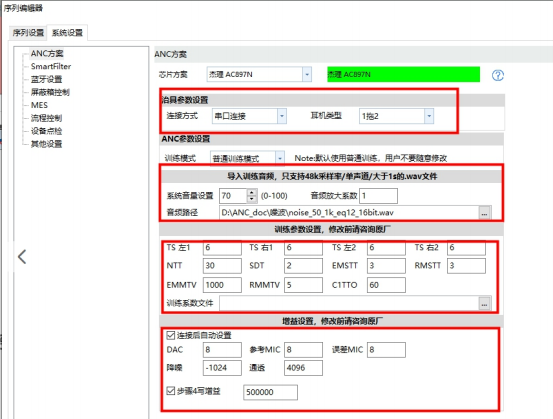Open the 训练模式 dropdown
Image resolution: width=553 pixels, height=419 pixels.
[280, 158]
